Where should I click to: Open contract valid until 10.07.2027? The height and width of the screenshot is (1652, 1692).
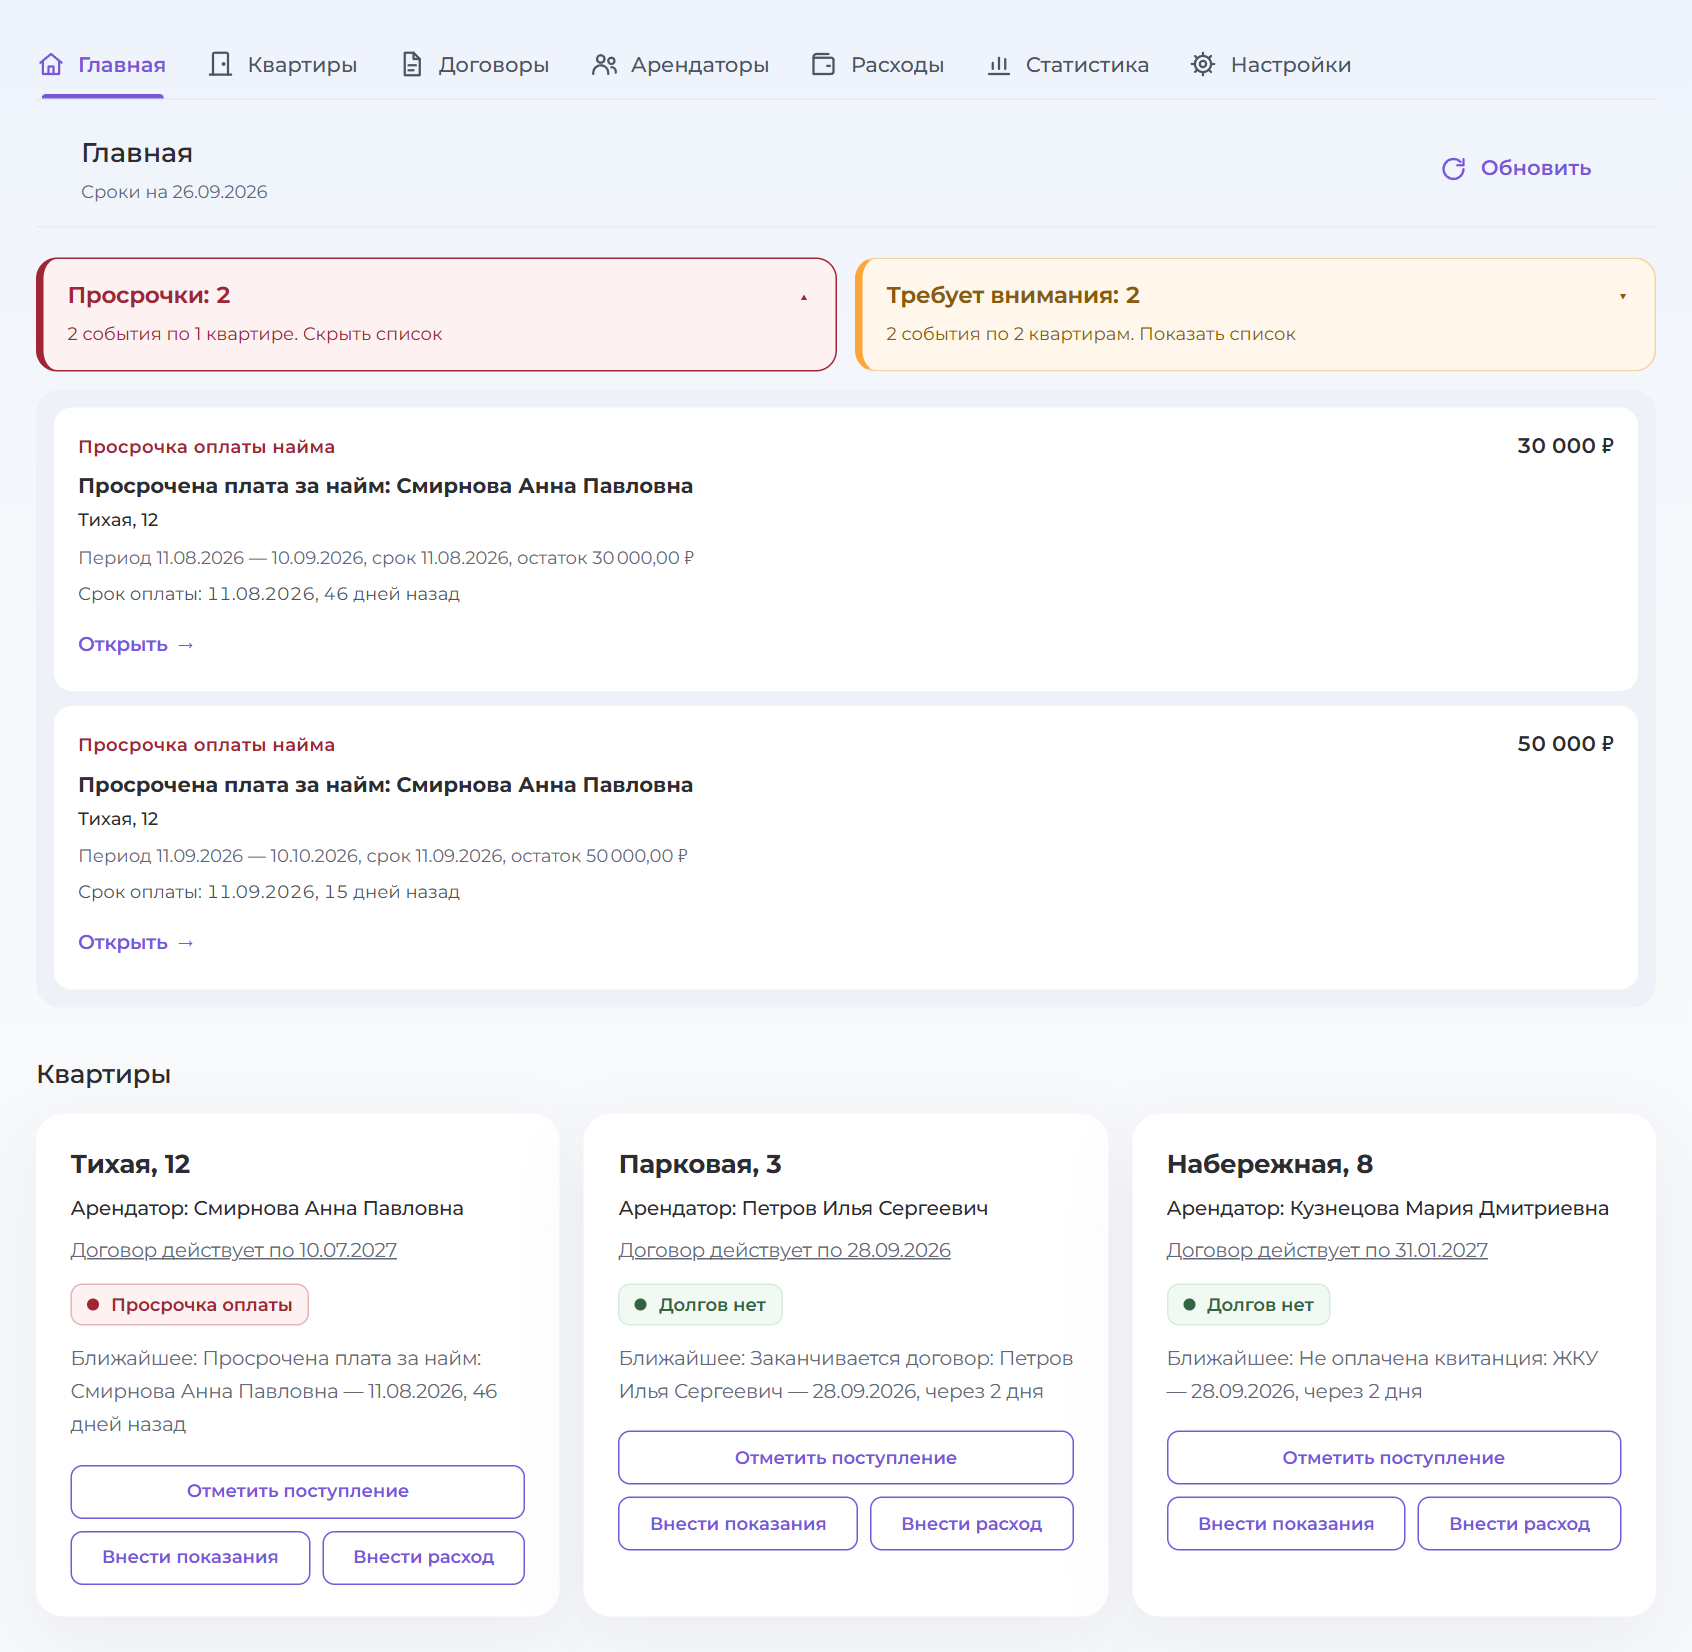click(234, 1251)
